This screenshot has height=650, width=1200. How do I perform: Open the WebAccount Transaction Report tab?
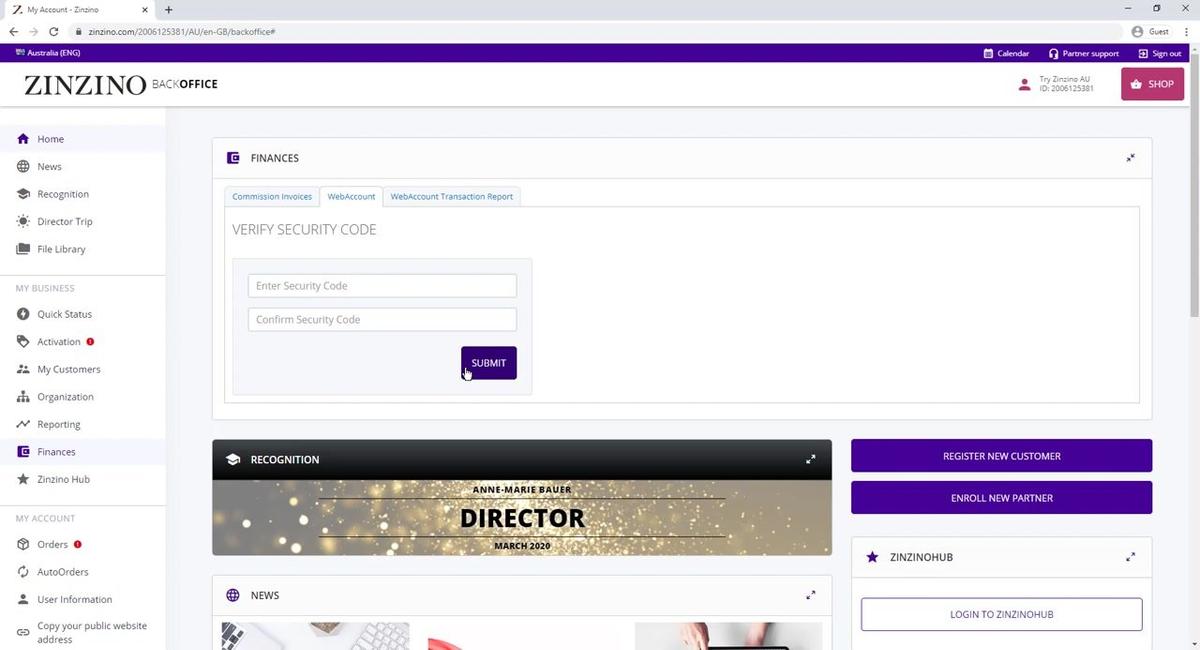tap(451, 196)
